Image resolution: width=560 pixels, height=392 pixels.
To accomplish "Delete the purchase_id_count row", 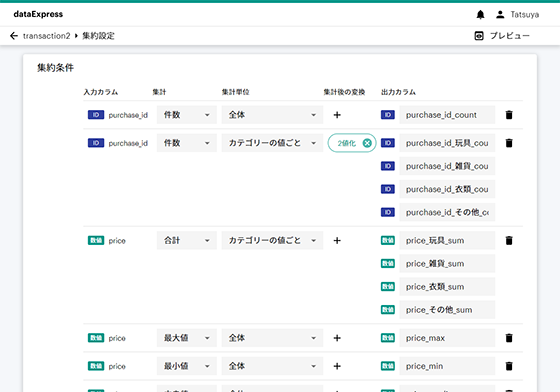I will pos(509,115).
